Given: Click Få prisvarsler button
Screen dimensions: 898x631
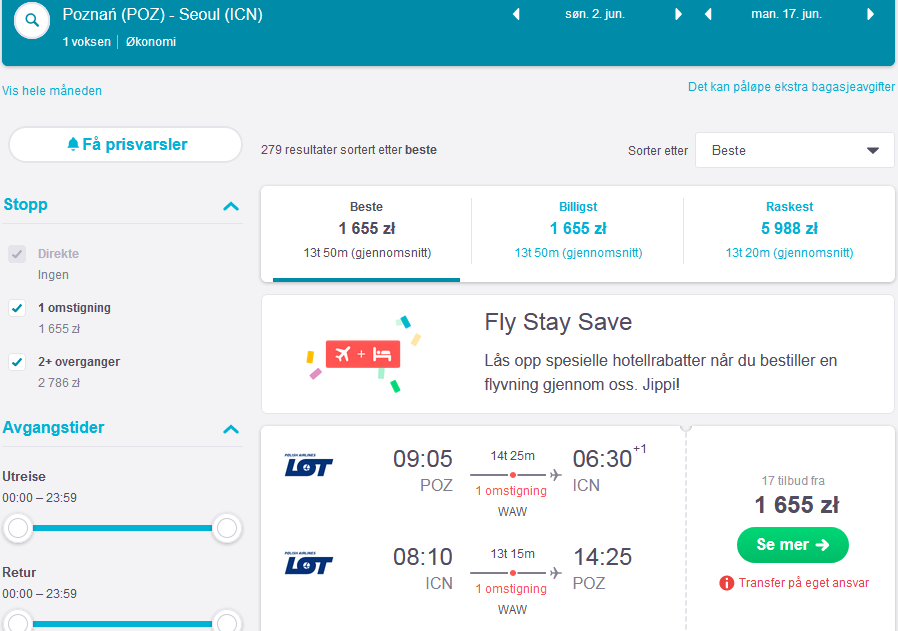Looking at the screenshot, I should (x=125, y=144).
